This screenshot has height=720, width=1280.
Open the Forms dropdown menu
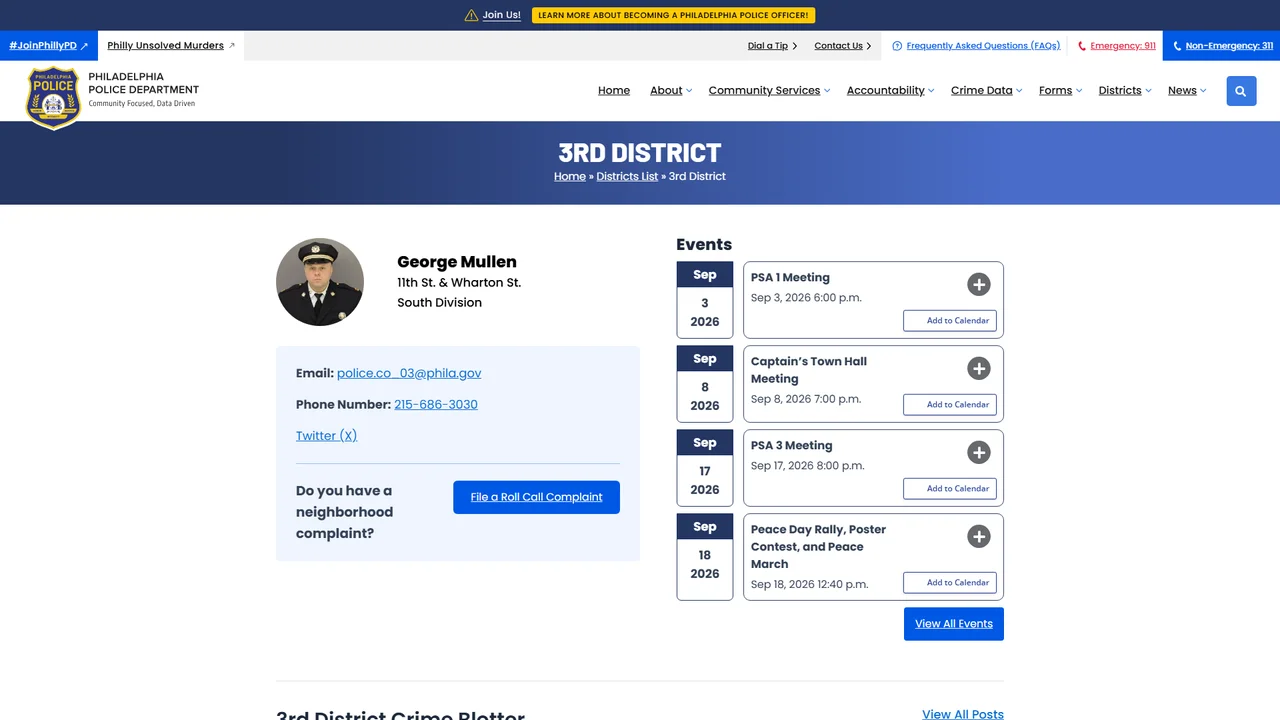[1060, 90]
